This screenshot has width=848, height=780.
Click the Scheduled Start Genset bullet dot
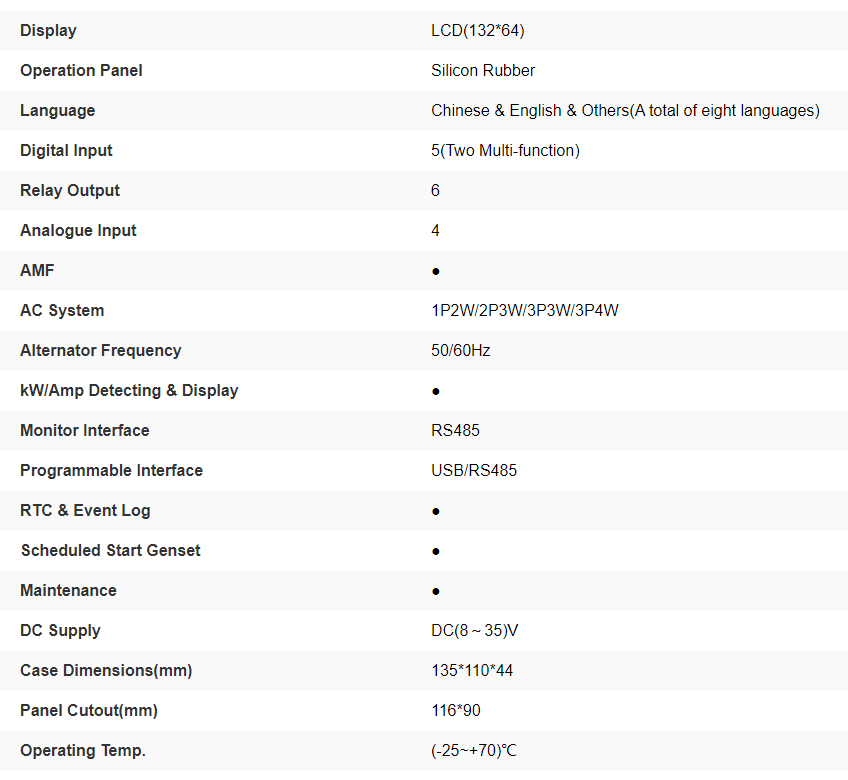[436, 551]
